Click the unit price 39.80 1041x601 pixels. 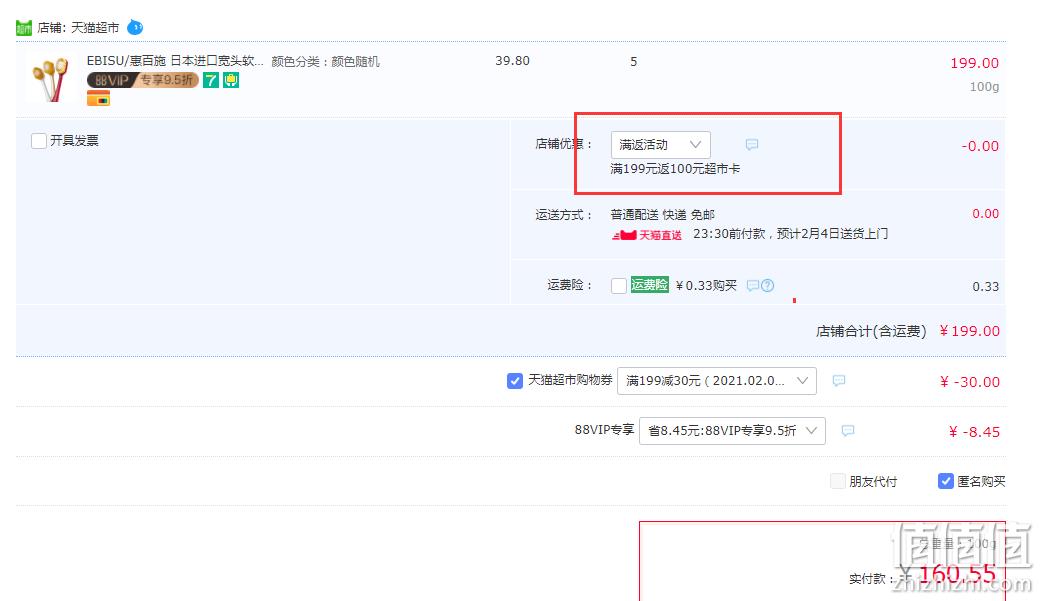point(513,60)
